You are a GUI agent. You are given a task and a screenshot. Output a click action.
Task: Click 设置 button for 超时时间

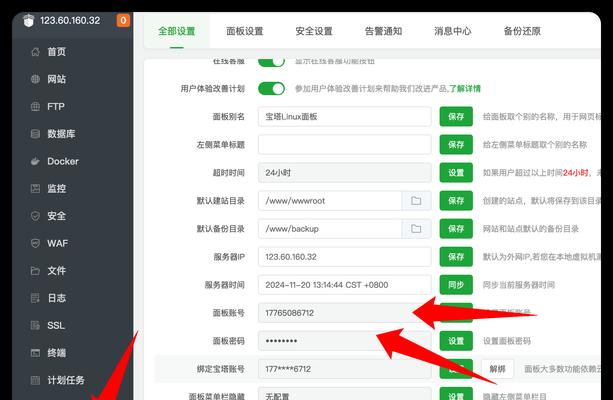point(456,173)
